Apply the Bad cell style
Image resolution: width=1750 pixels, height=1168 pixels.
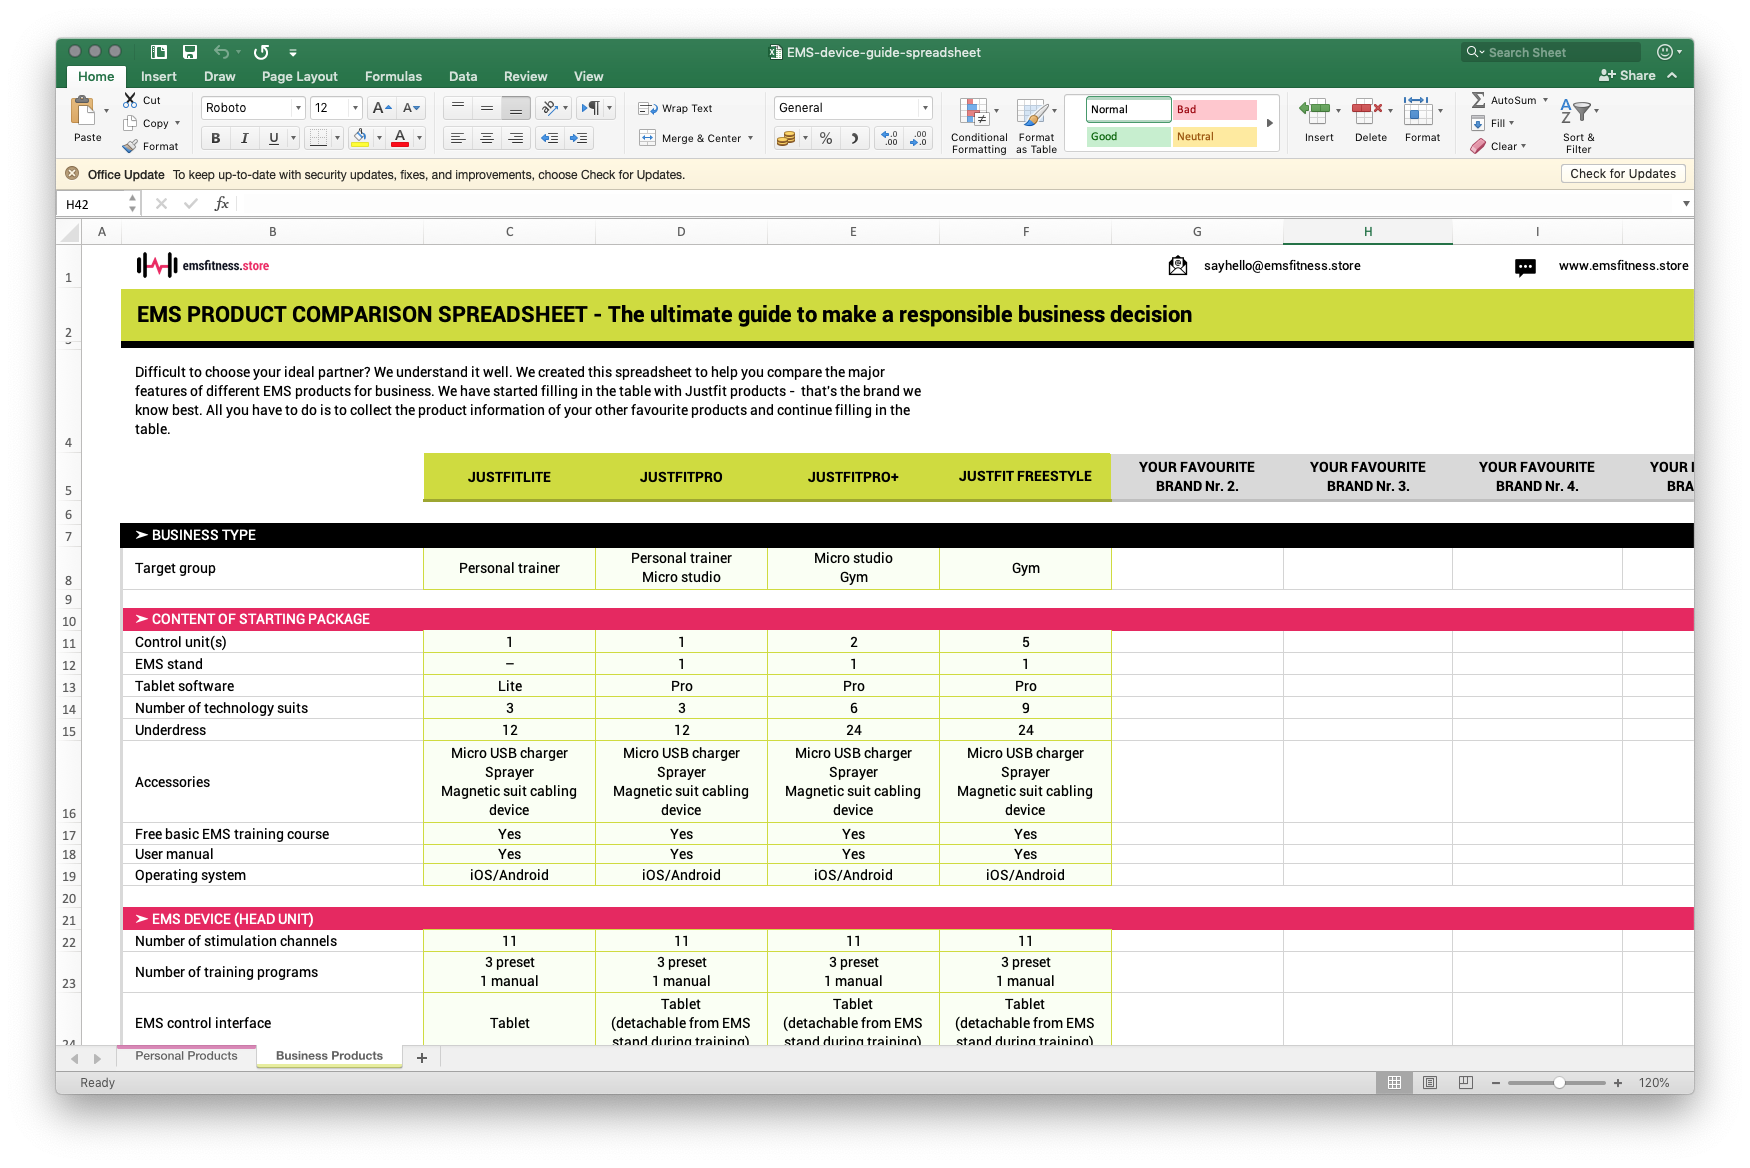[1215, 110]
